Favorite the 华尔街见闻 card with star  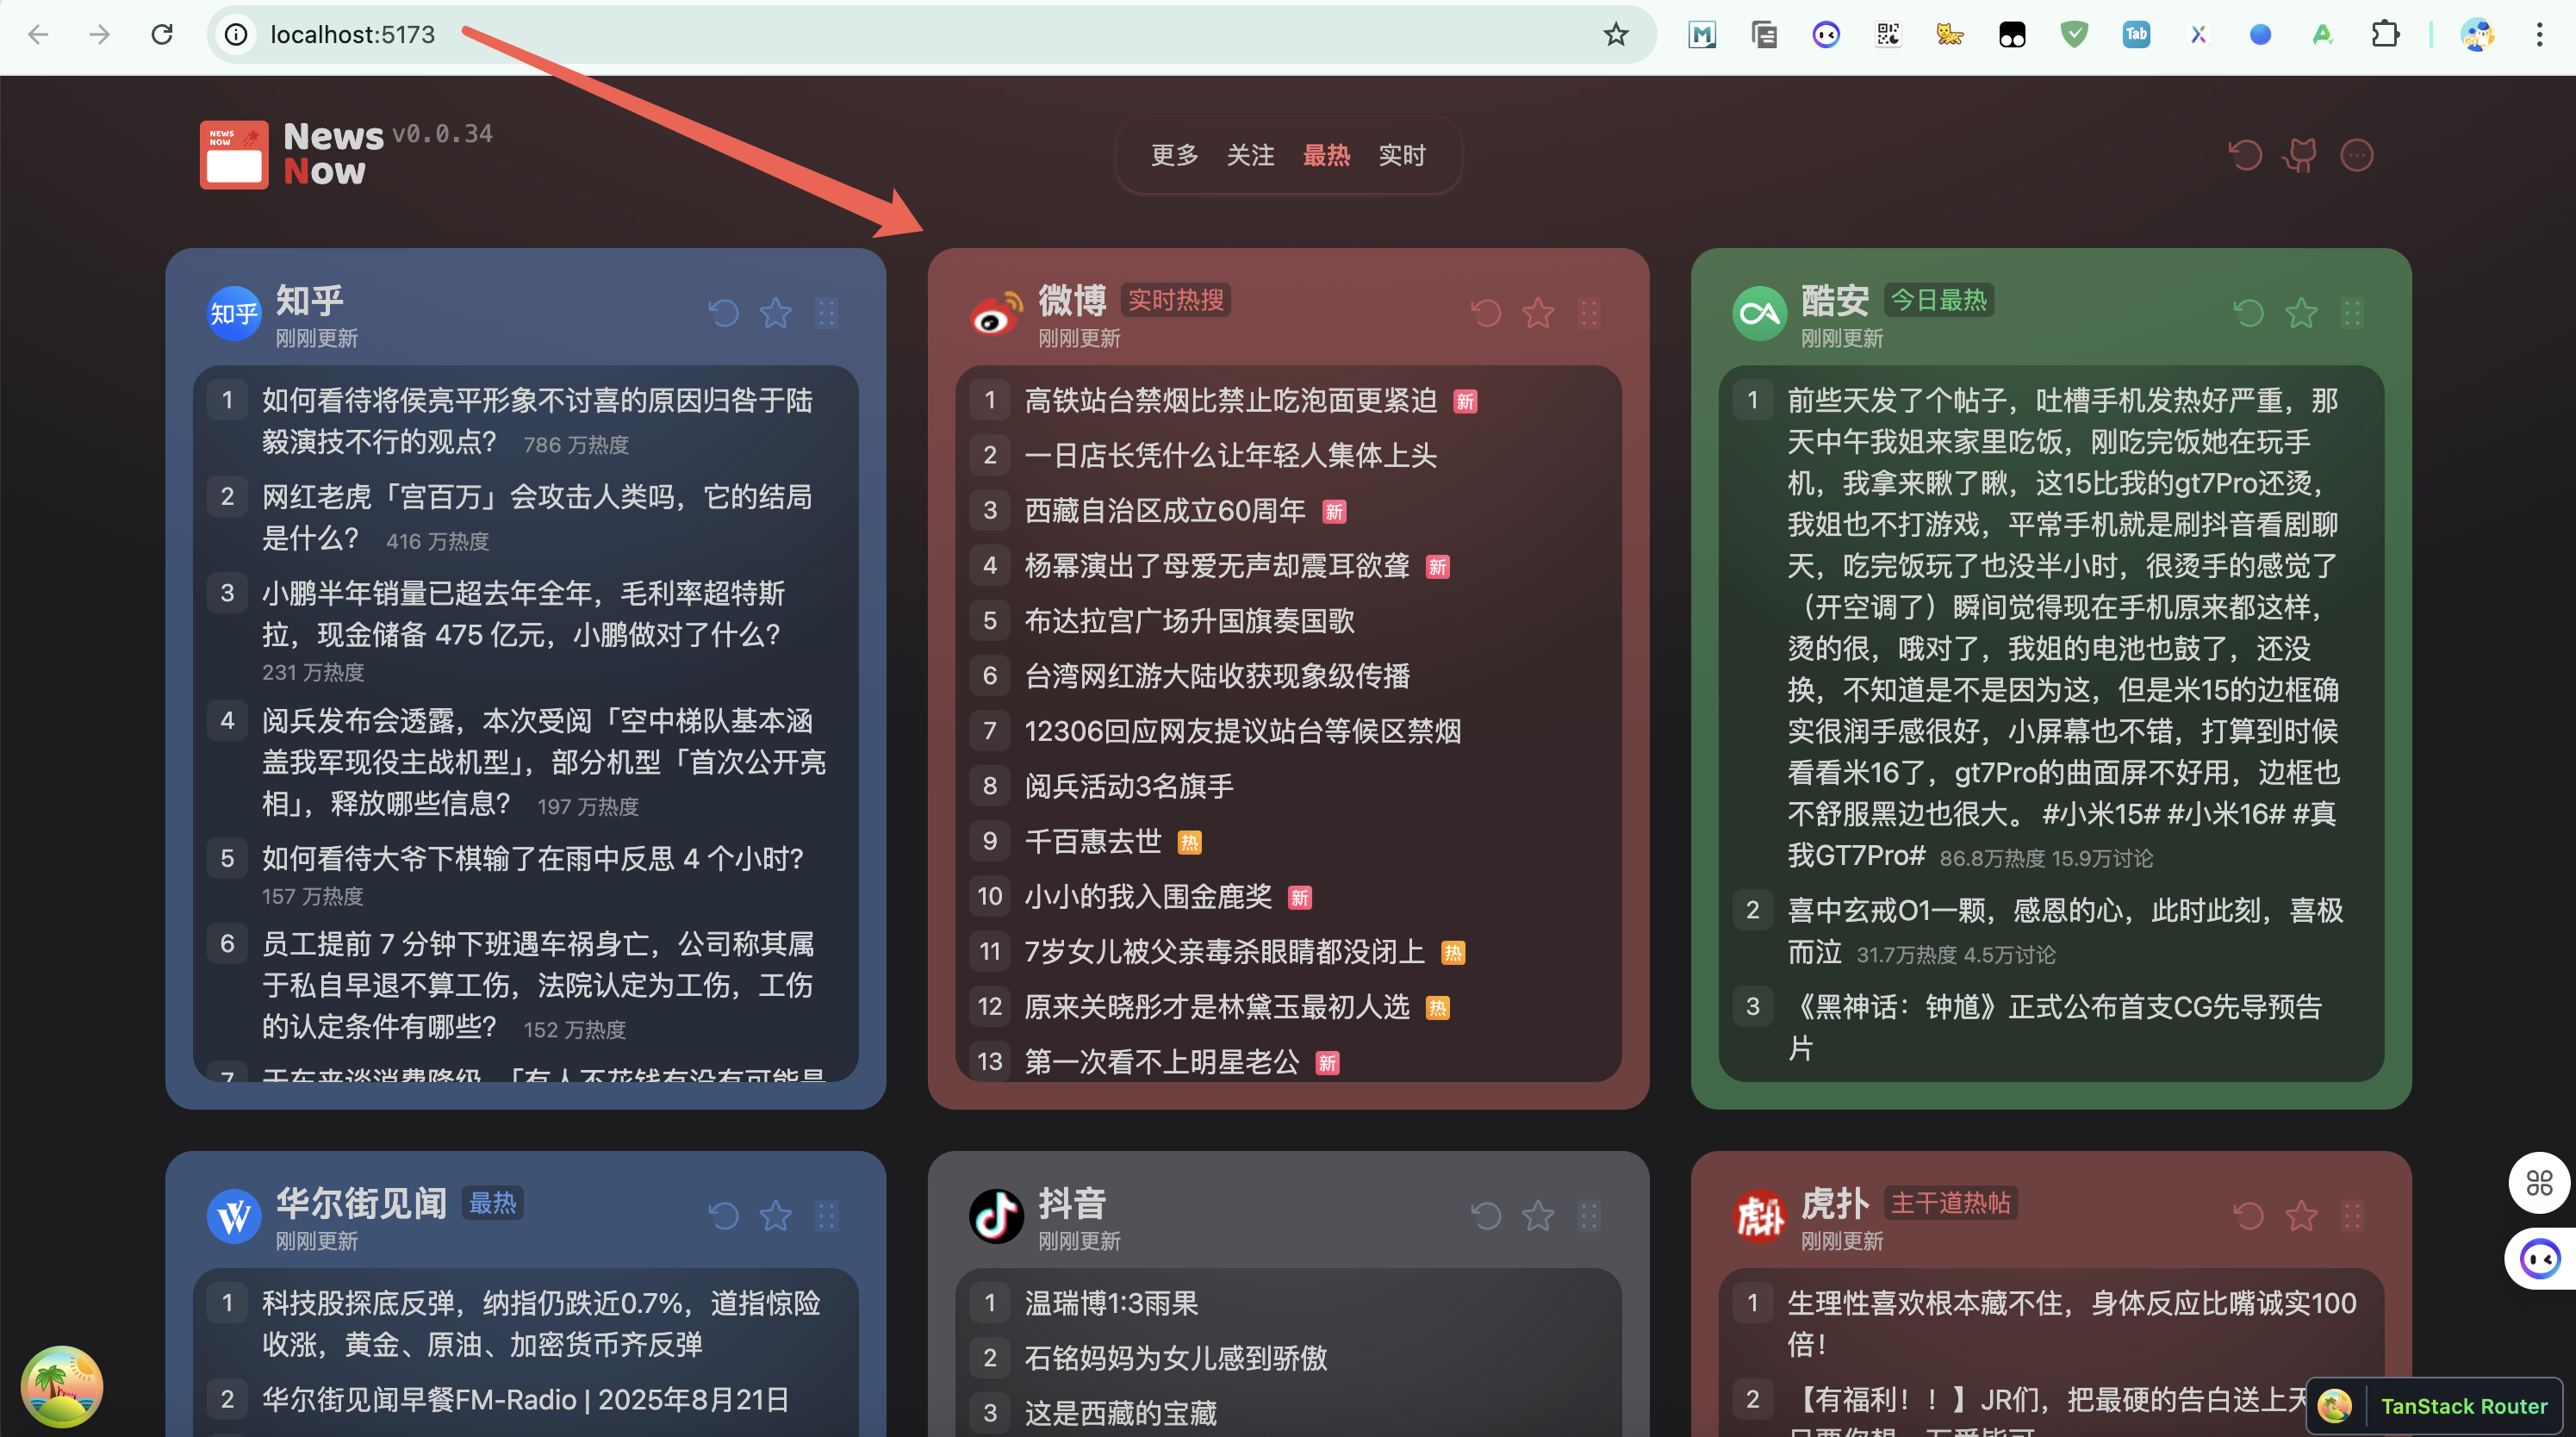[775, 1216]
